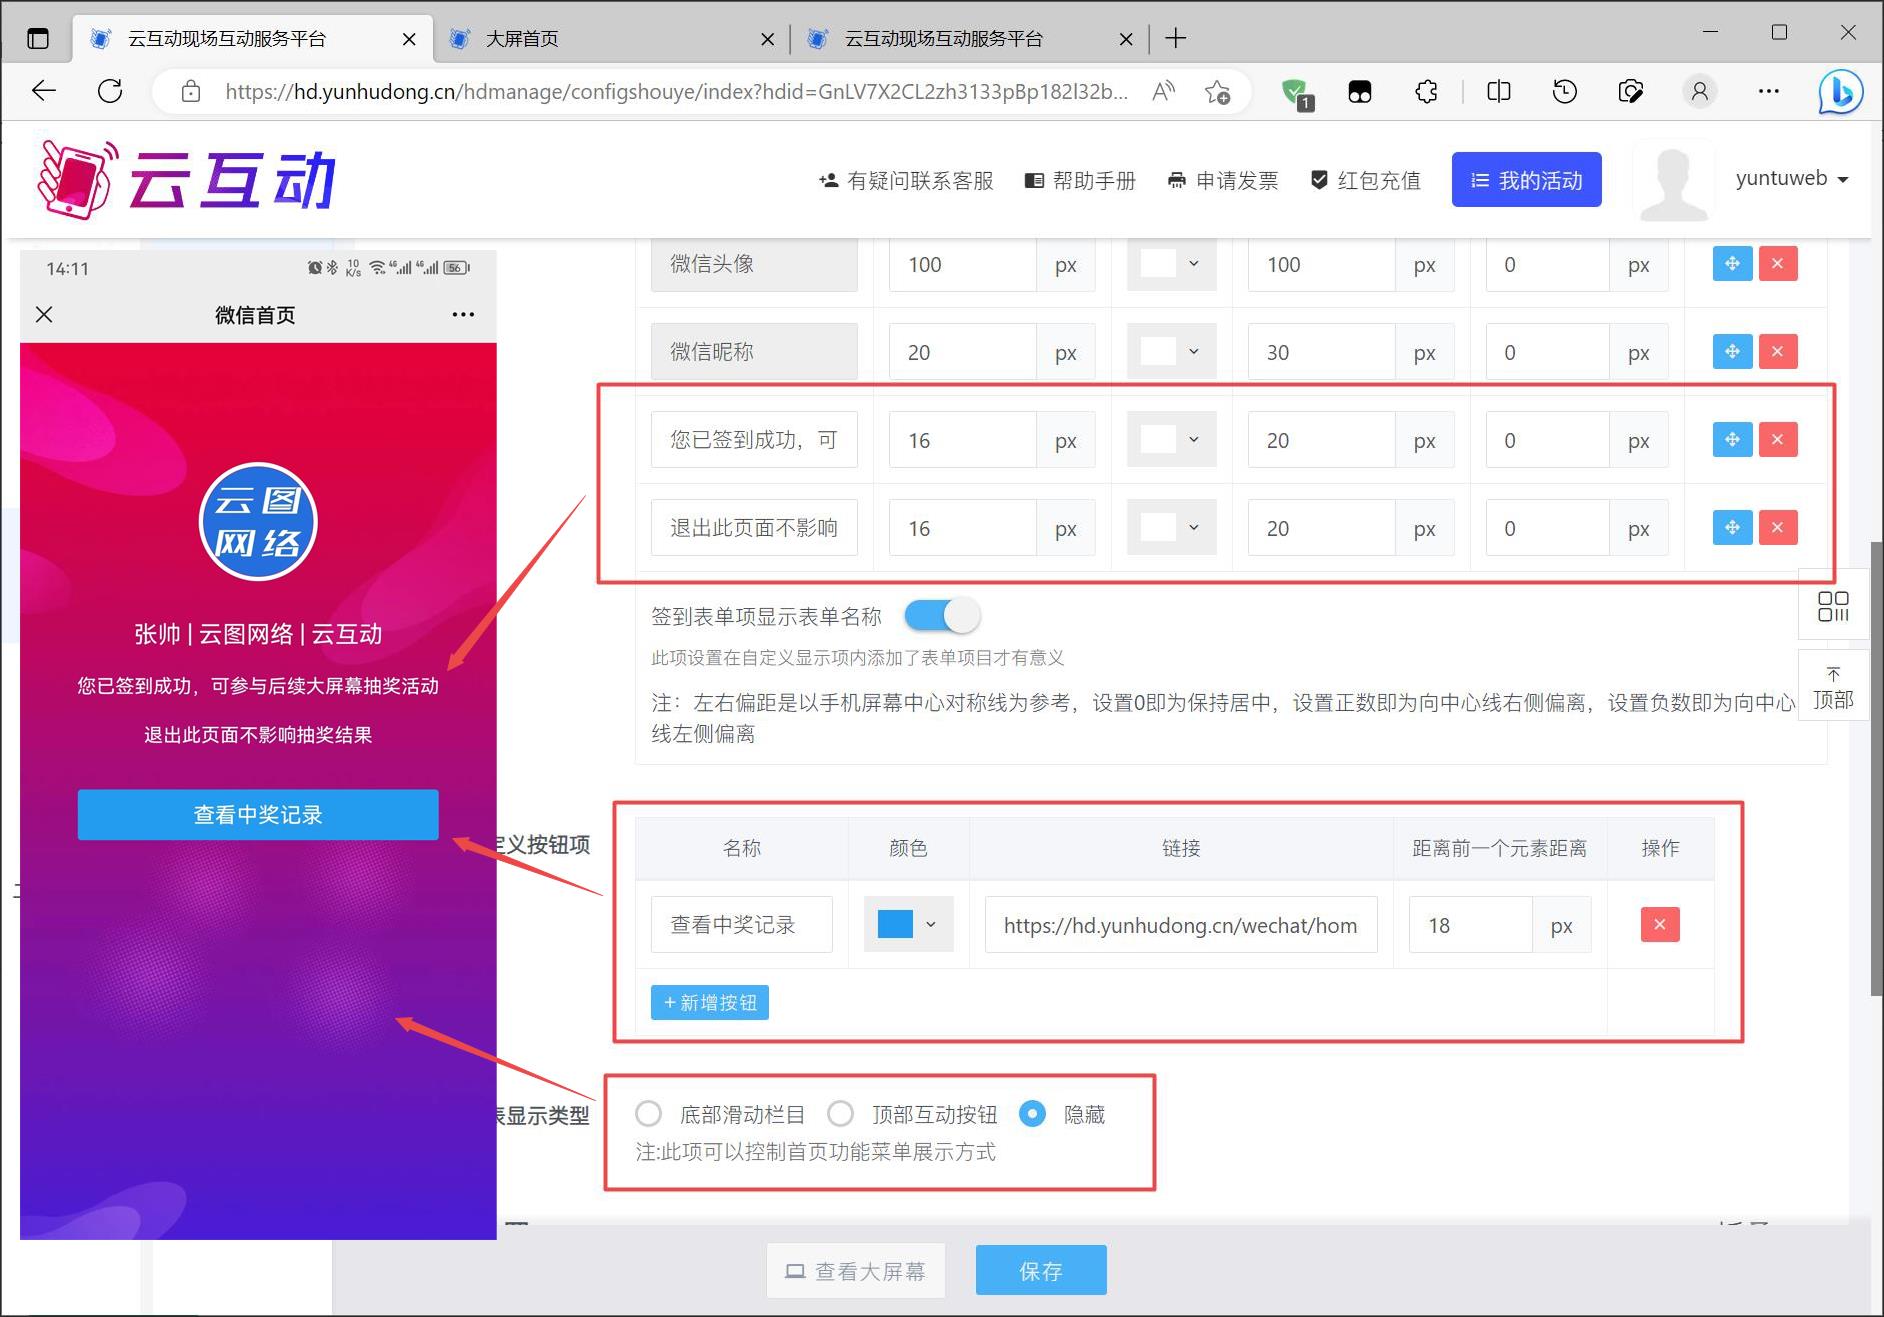Screen dimensions: 1884x1317
Task: Open 有疑问联系客服 menu item
Action: (x=906, y=181)
